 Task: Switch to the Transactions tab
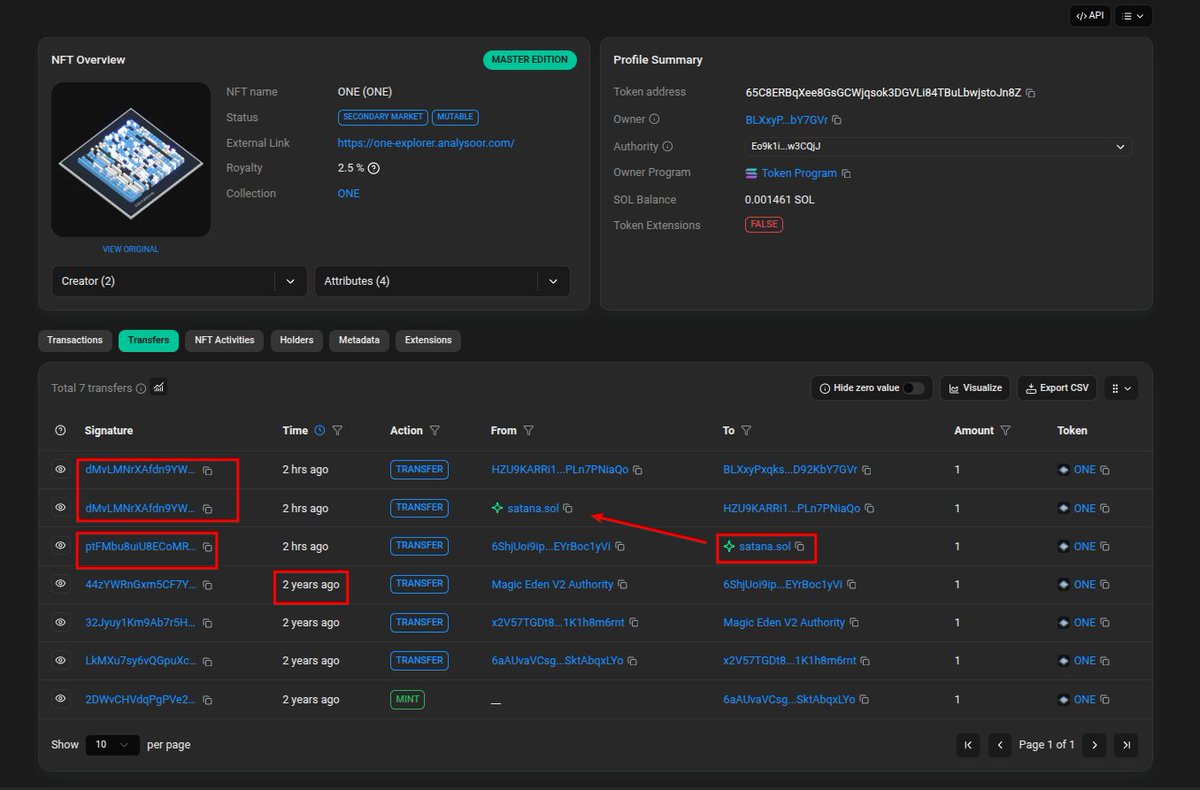[75, 340]
